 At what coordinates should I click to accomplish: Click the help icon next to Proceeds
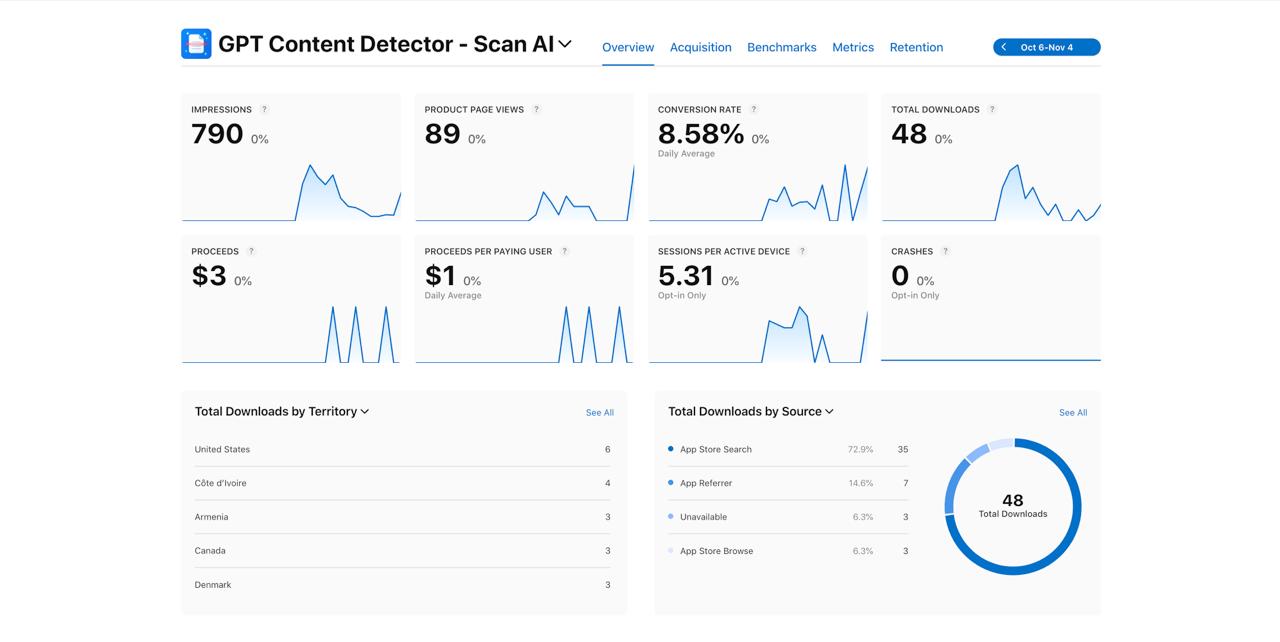(x=251, y=252)
